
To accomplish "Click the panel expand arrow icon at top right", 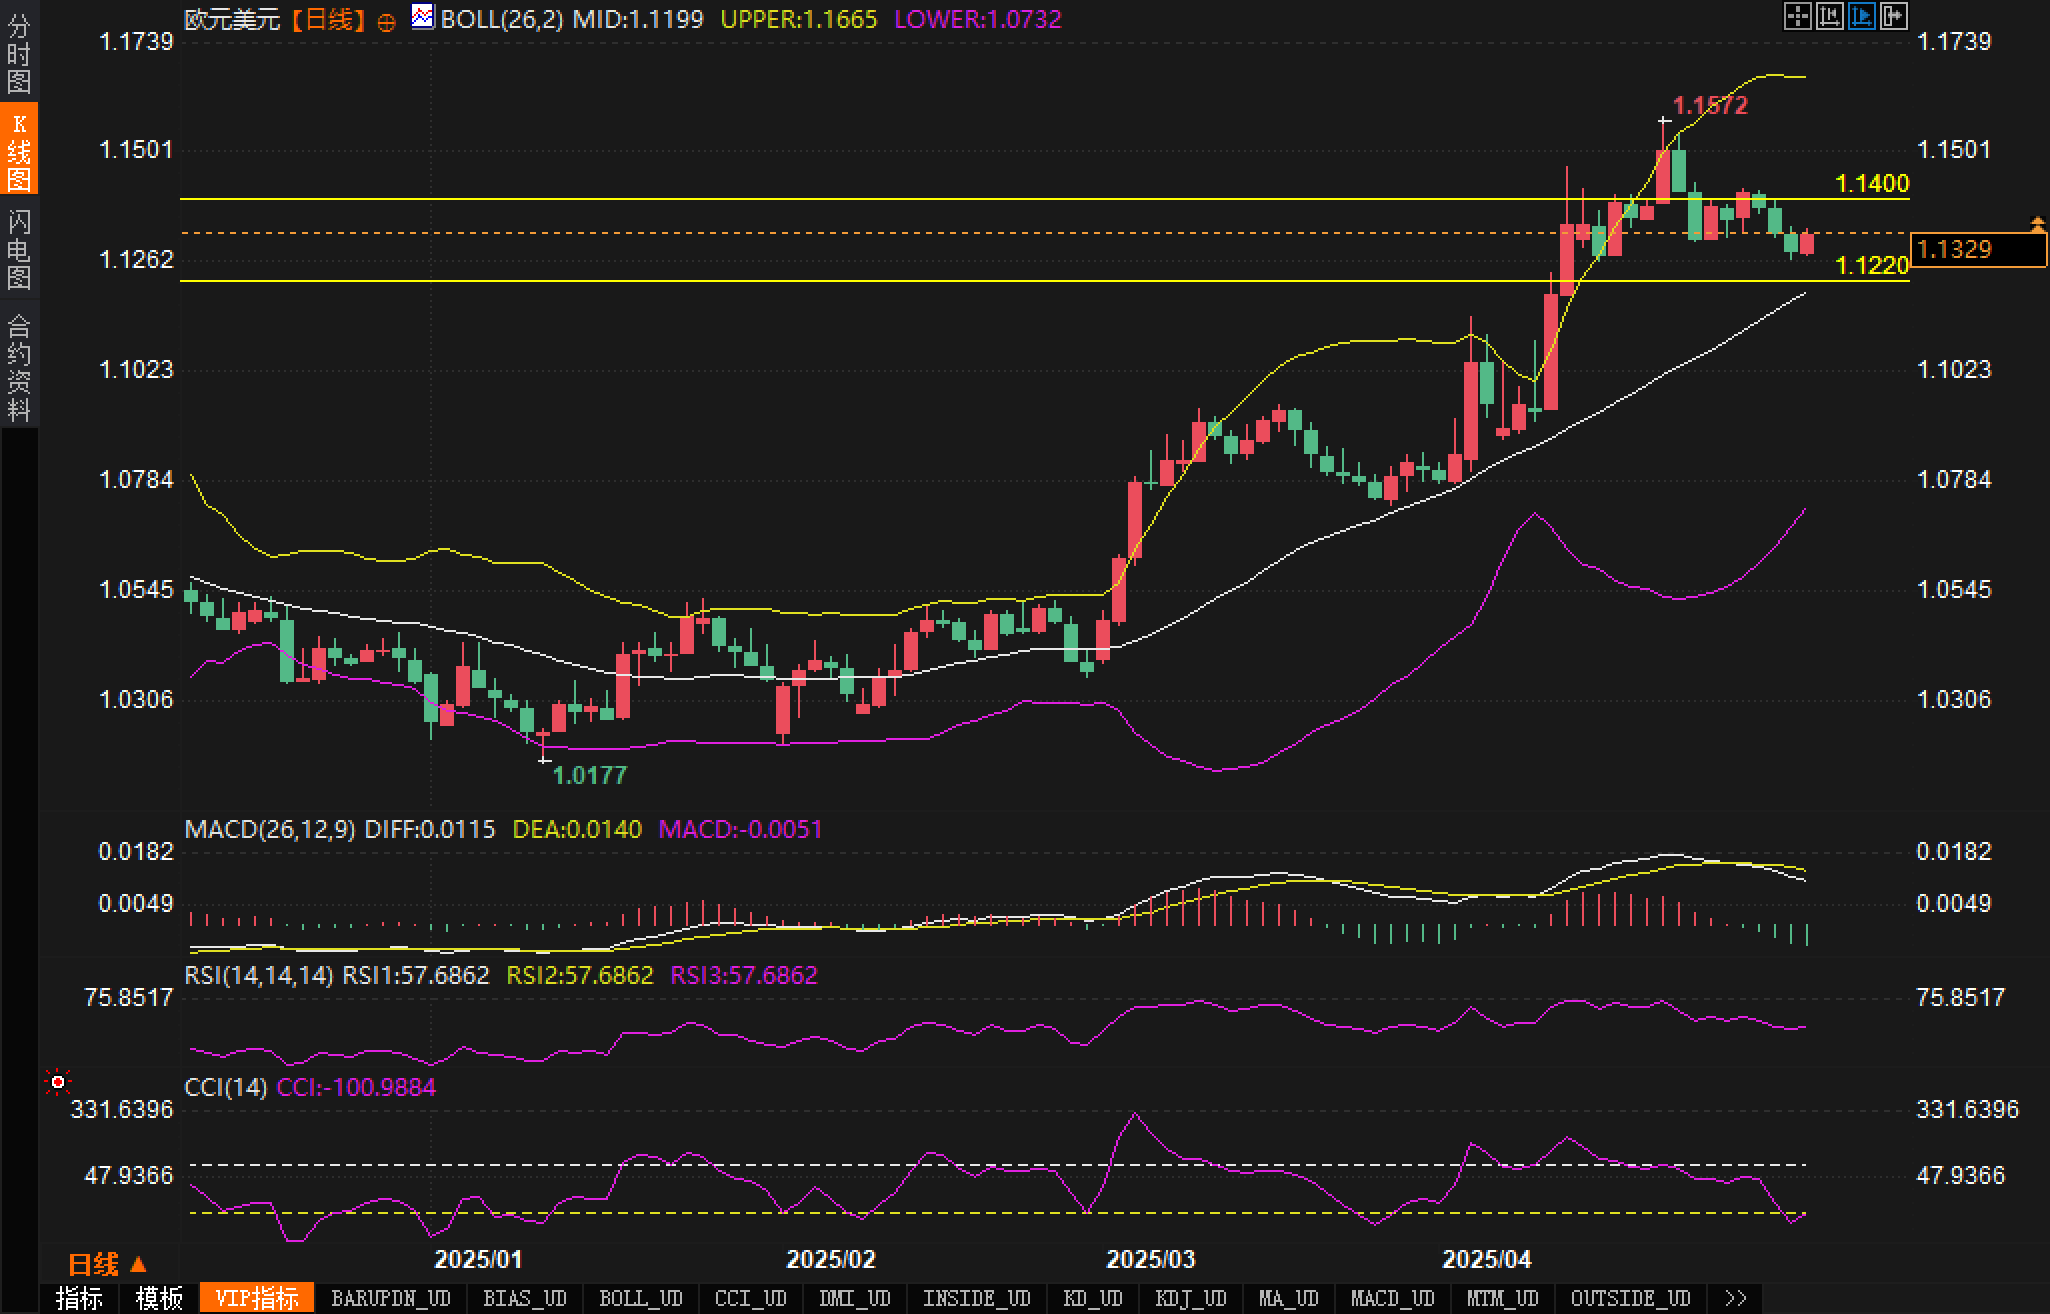I will click(x=1893, y=16).
